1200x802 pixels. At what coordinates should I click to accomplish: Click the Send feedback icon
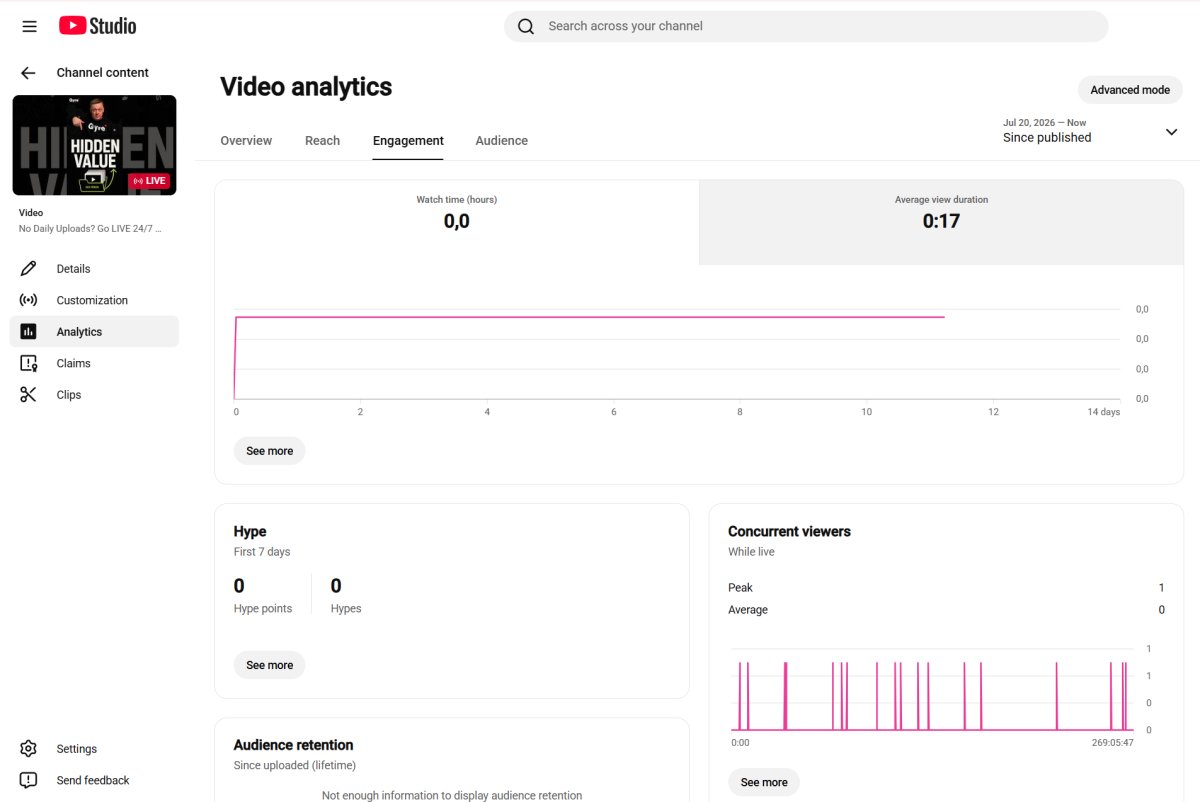28,780
